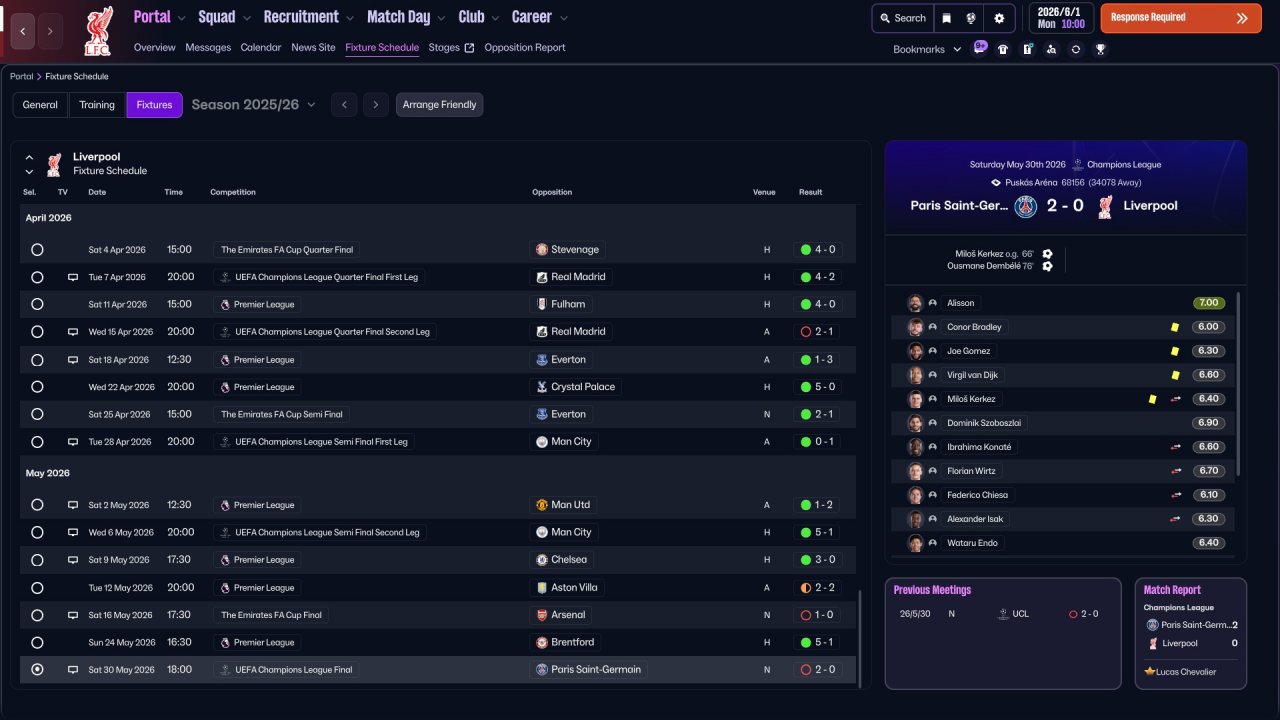Select the Everton FA Cup Semi Final radio

(x=37, y=414)
